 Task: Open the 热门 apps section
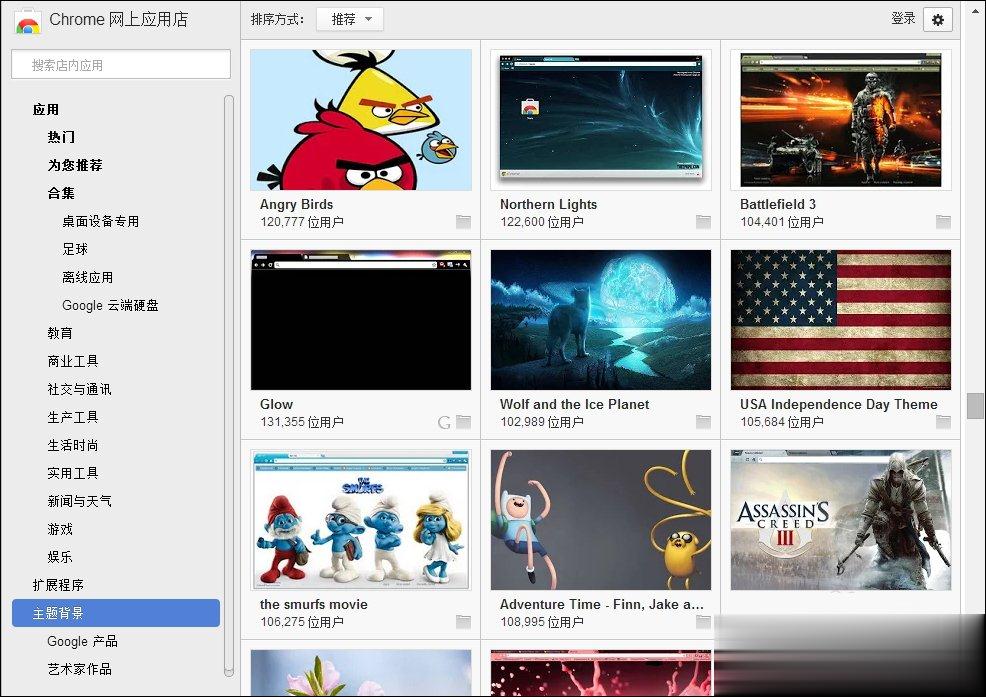61,137
